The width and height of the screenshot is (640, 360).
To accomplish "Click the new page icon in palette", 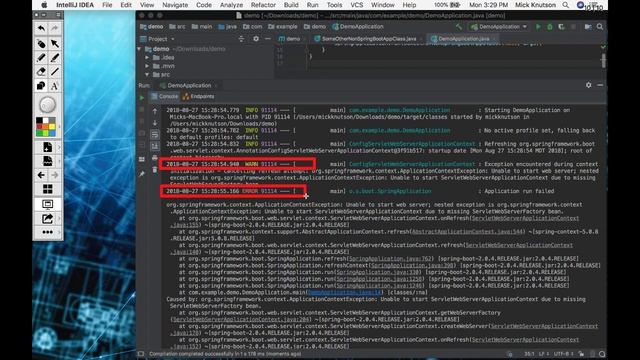I will pos(47,147).
